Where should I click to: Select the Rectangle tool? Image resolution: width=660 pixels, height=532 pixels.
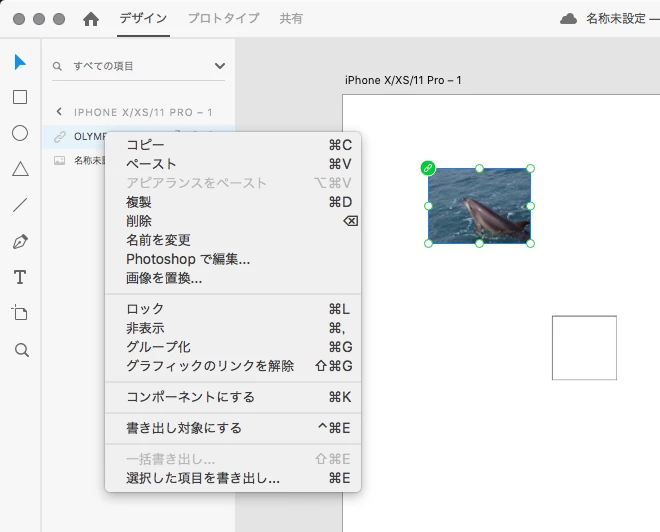point(20,97)
